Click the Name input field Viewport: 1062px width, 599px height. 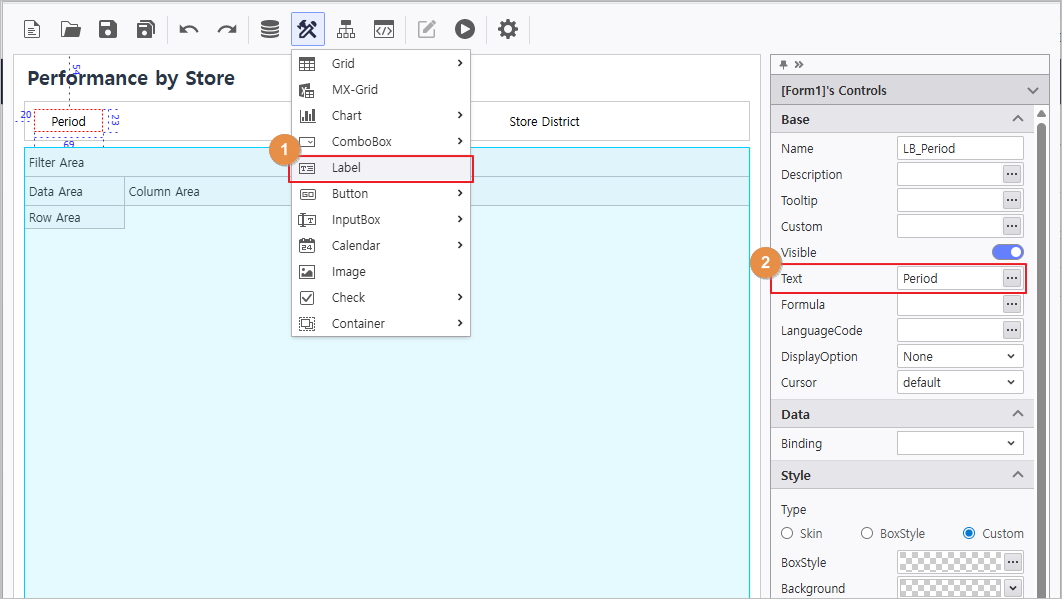[960, 149]
